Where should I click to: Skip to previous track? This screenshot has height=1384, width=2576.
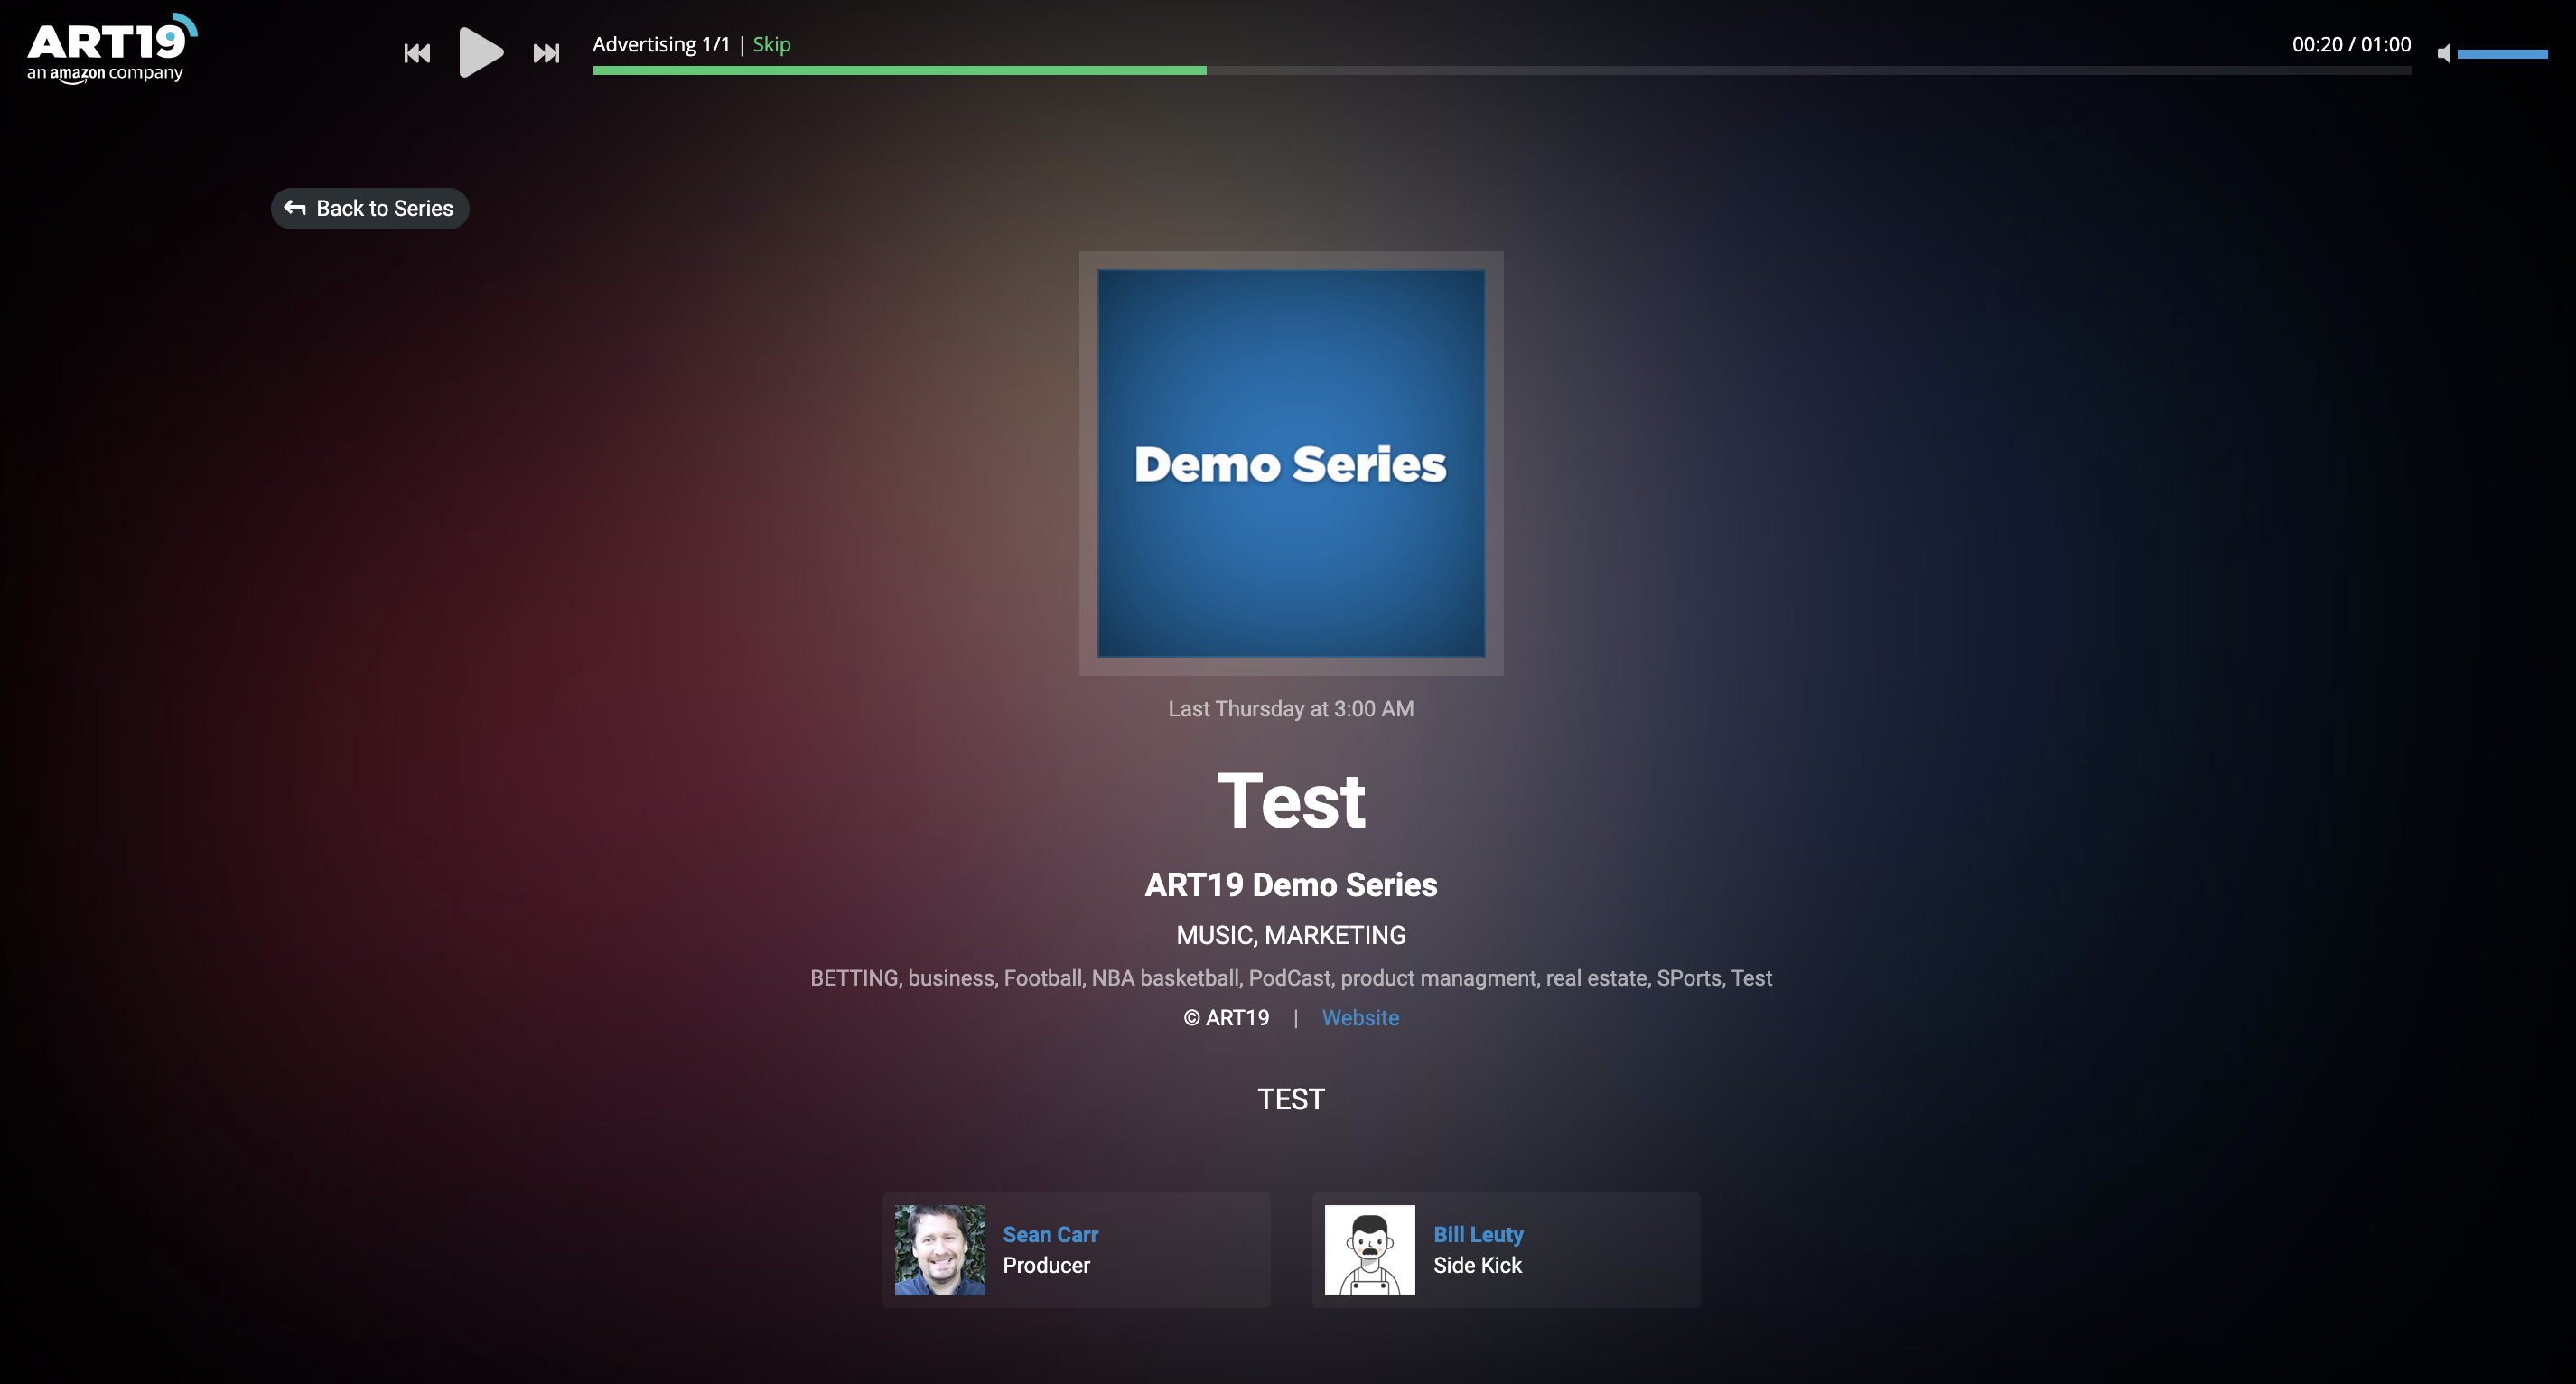click(417, 53)
